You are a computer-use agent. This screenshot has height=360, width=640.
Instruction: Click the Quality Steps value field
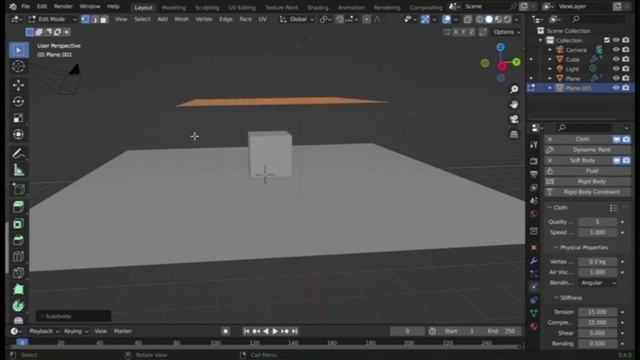[598, 222]
